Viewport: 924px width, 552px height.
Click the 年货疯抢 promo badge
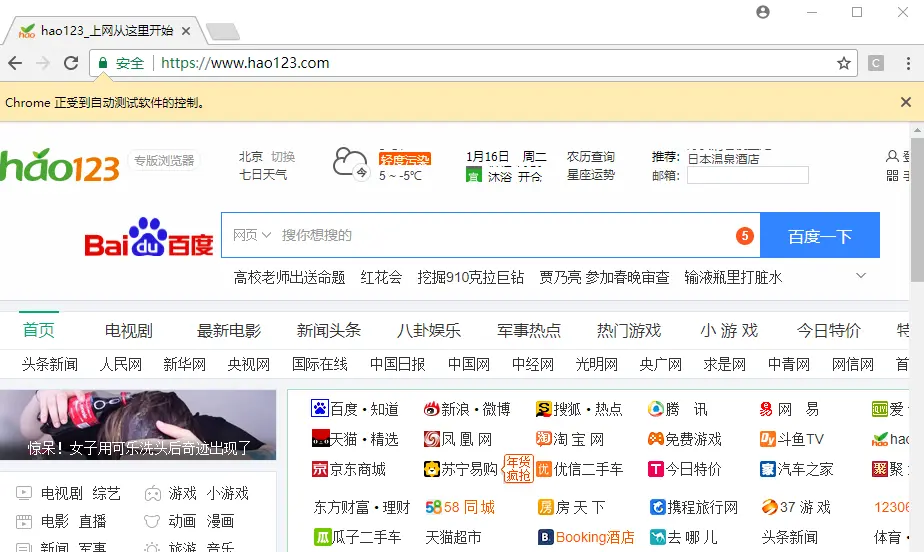coord(519,469)
